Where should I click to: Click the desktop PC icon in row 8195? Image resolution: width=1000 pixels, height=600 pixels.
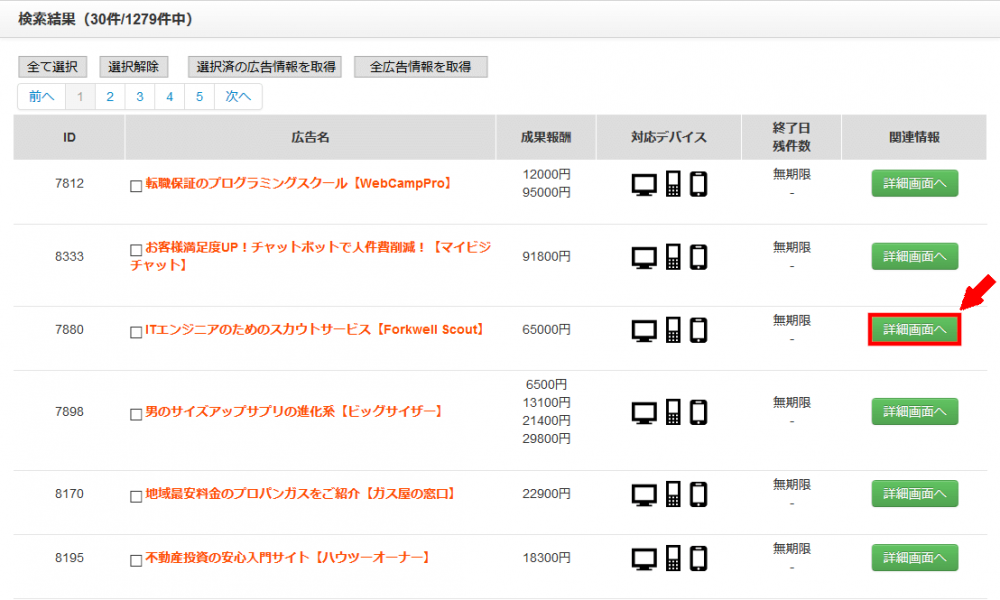click(644, 559)
